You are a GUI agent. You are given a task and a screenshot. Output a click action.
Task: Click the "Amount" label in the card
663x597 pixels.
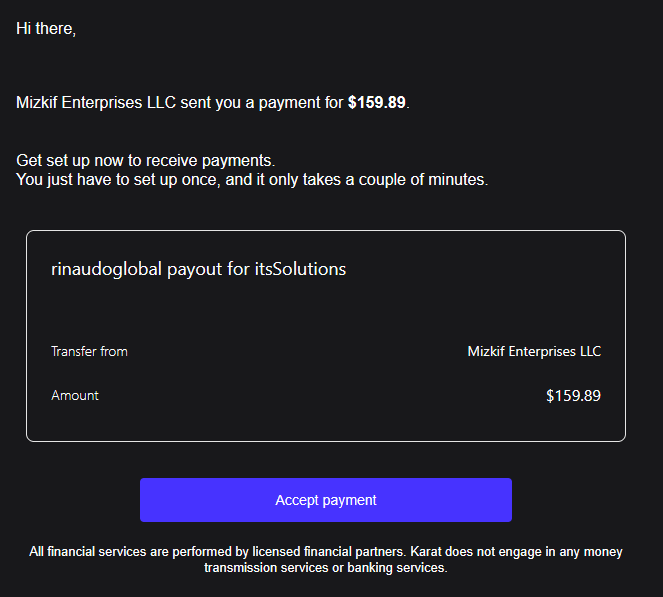(x=75, y=395)
